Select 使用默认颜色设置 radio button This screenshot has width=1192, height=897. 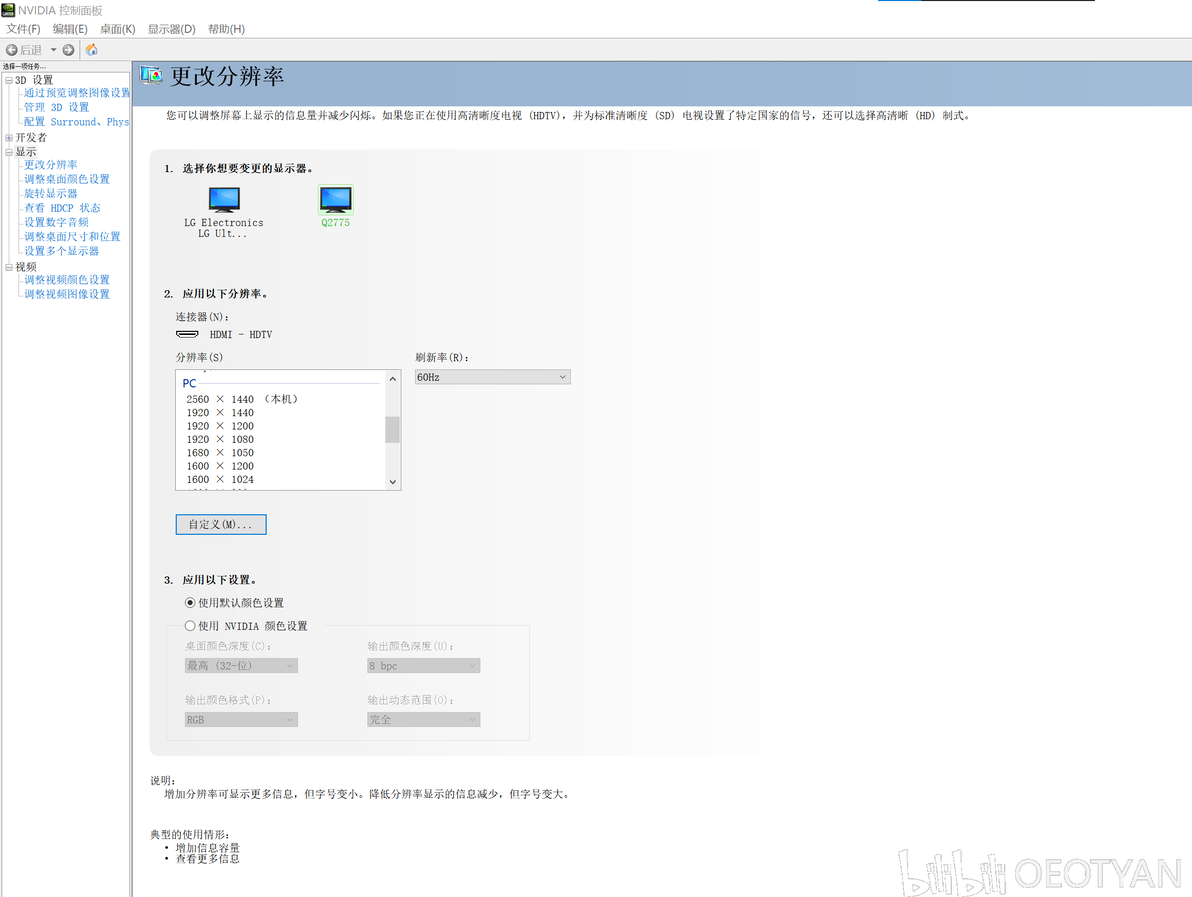click(x=190, y=603)
